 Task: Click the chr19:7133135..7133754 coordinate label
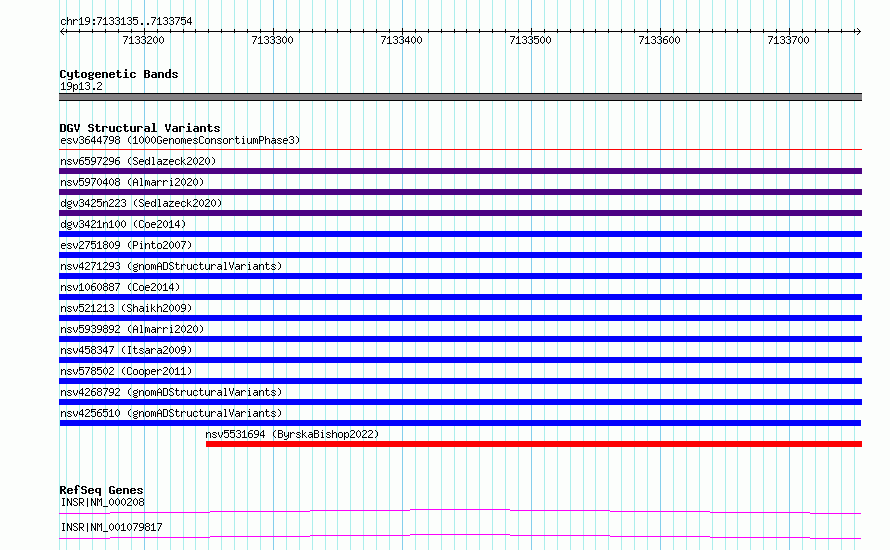click(x=126, y=21)
